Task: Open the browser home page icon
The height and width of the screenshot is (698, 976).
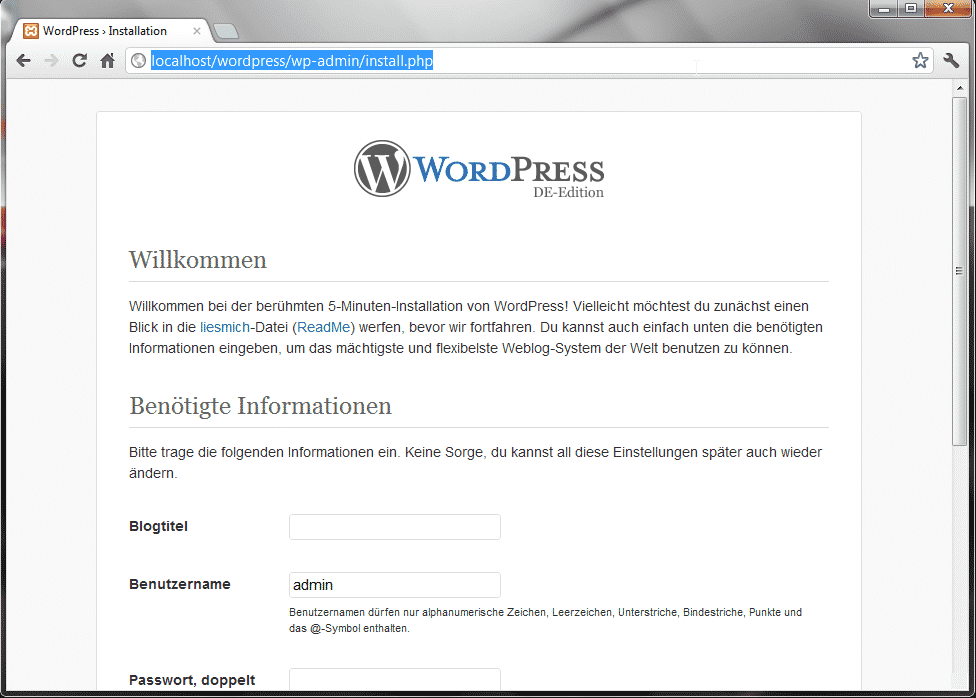Action: tap(108, 60)
